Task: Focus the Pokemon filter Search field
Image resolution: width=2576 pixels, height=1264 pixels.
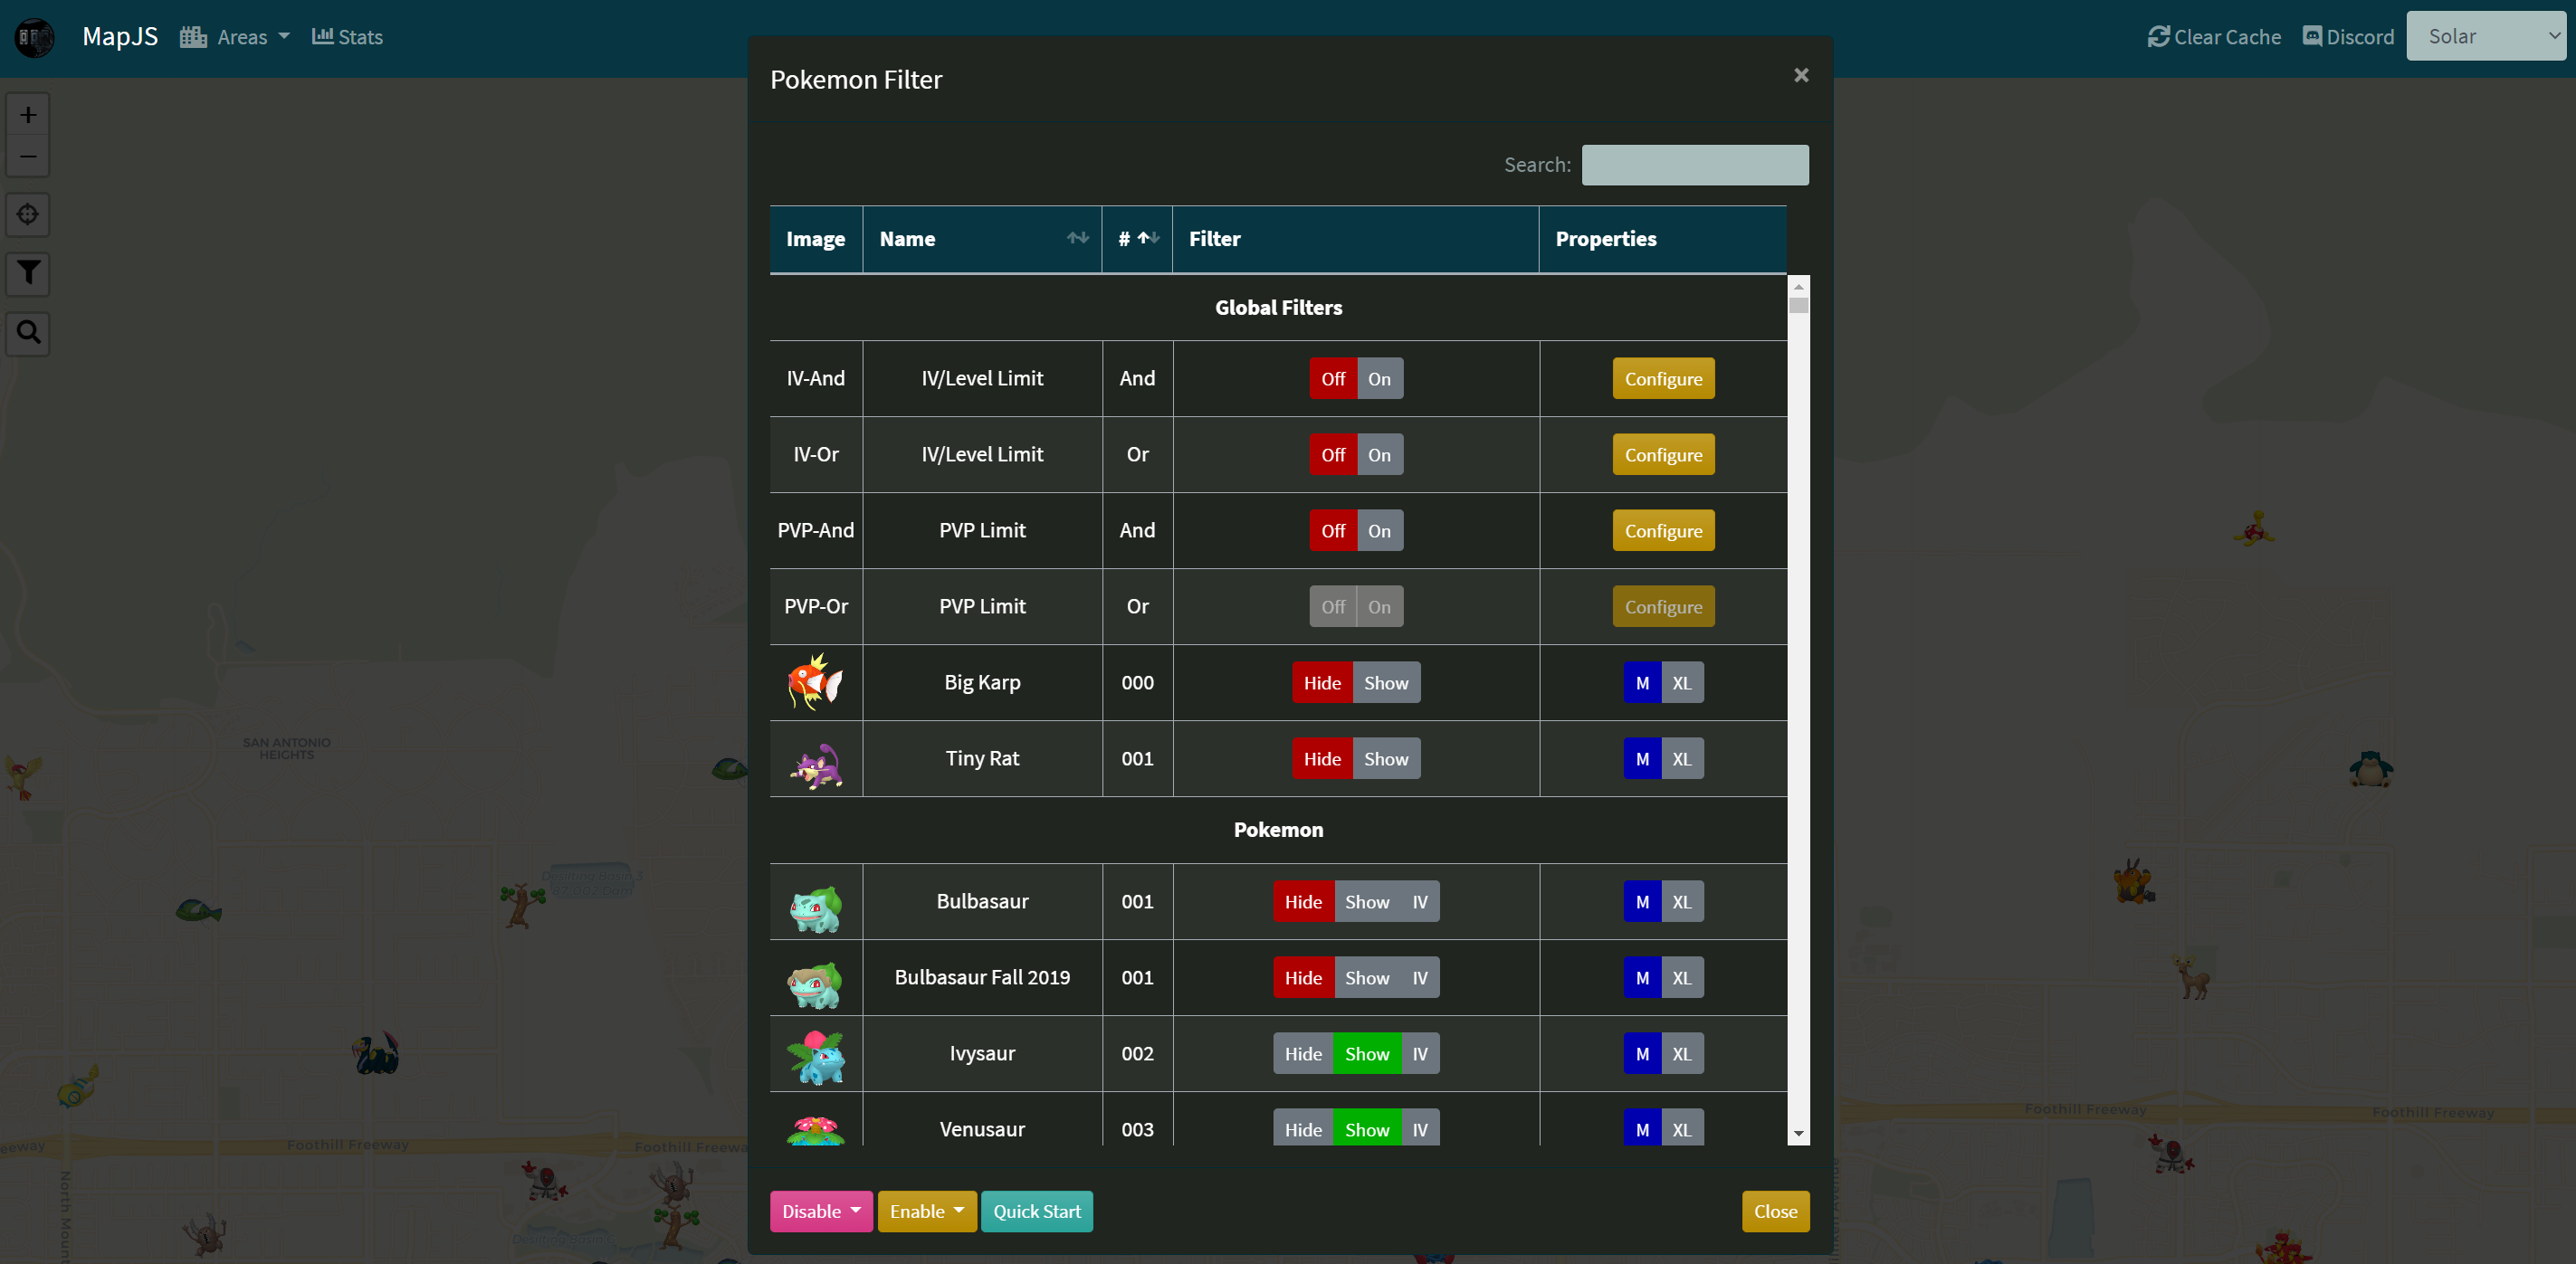Action: click(x=1694, y=165)
